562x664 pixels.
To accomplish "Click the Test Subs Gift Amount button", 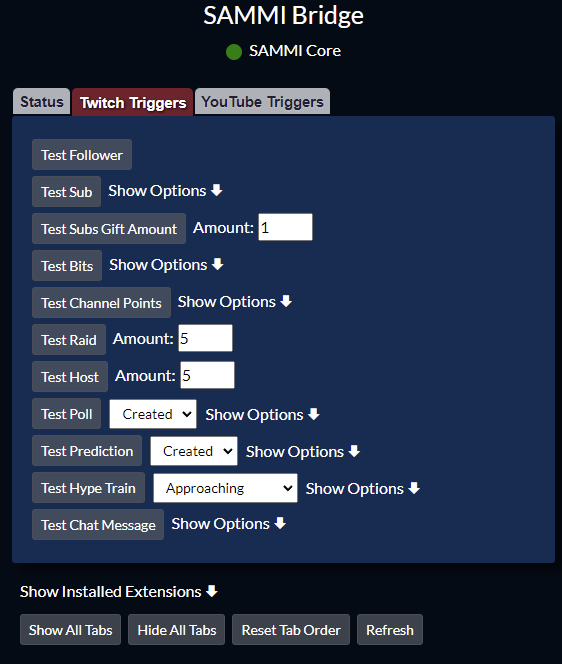I will (109, 229).
